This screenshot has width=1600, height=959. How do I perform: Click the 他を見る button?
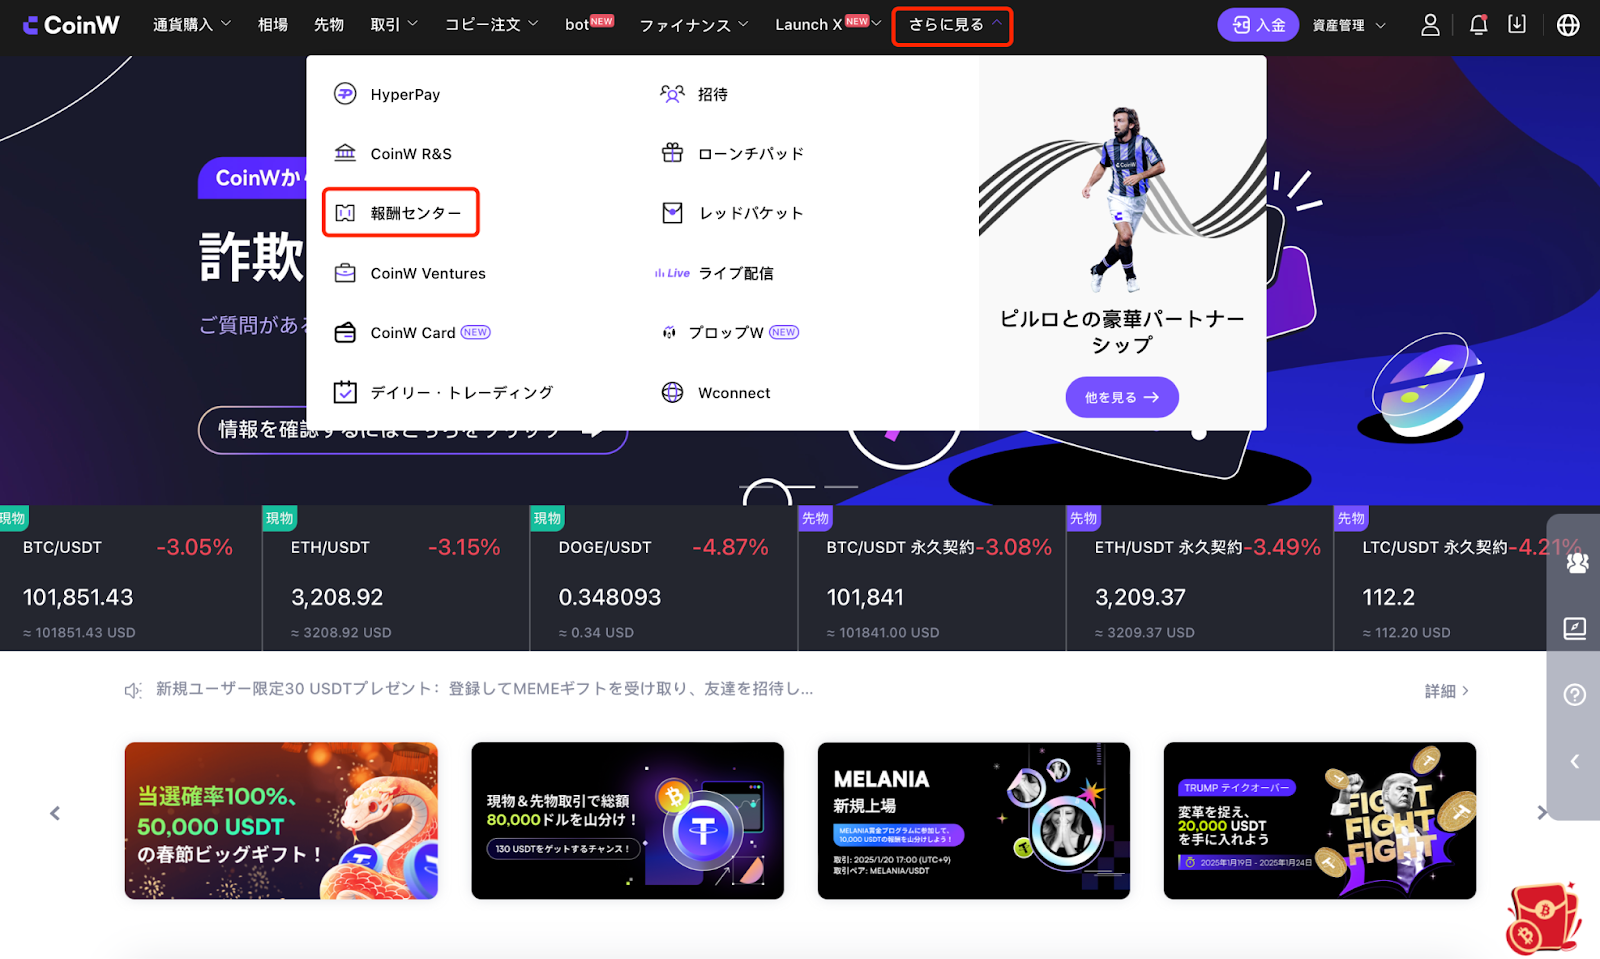tap(1122, 397)
